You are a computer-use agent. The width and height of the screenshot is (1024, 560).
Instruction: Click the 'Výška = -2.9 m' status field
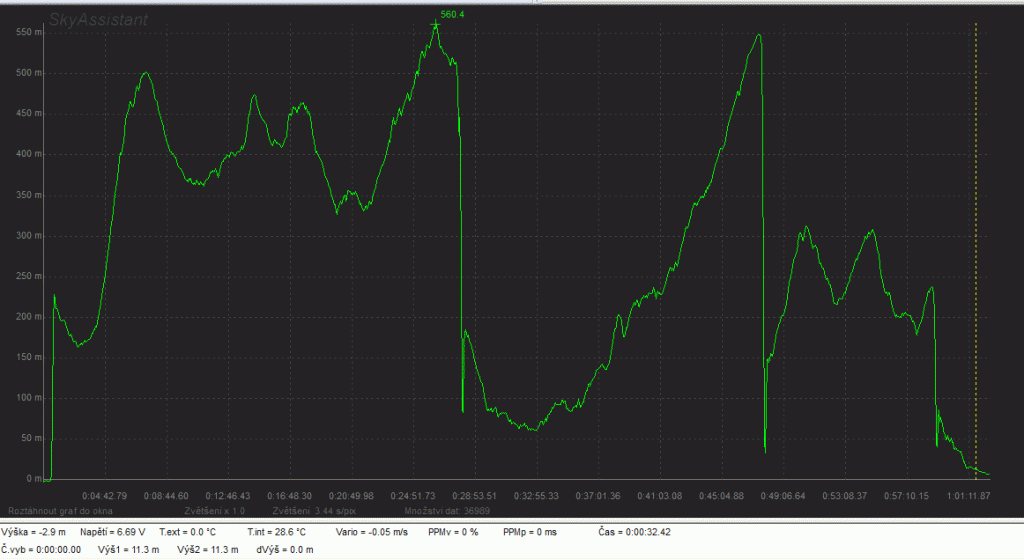coord(35,532)
